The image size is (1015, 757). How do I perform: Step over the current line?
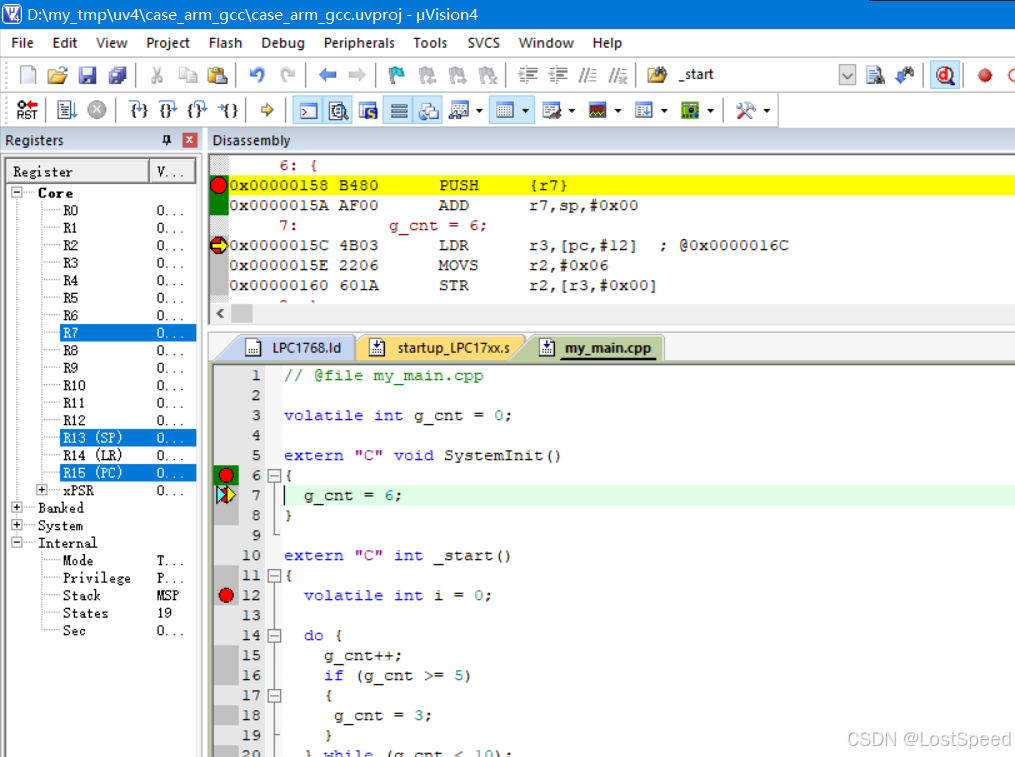point(168,110)
